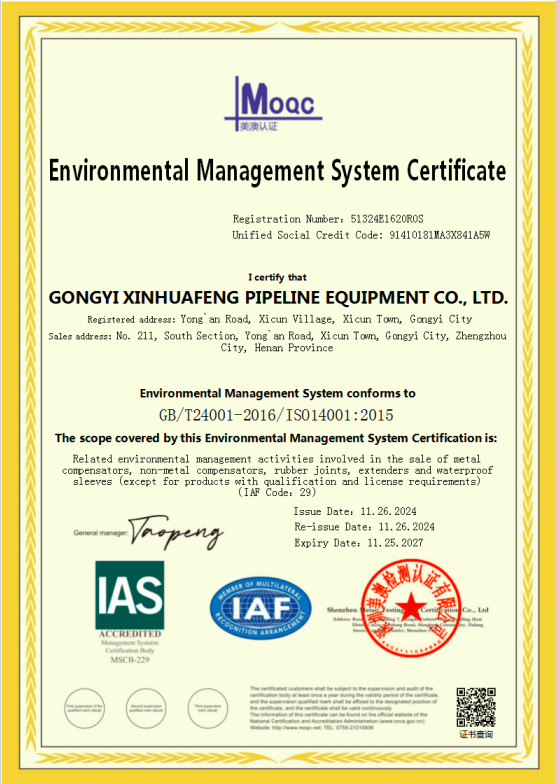Click the title 'Environmental Management System Certificate'
This screenshot has width=557, height=784.
click(x=278, y=171)
